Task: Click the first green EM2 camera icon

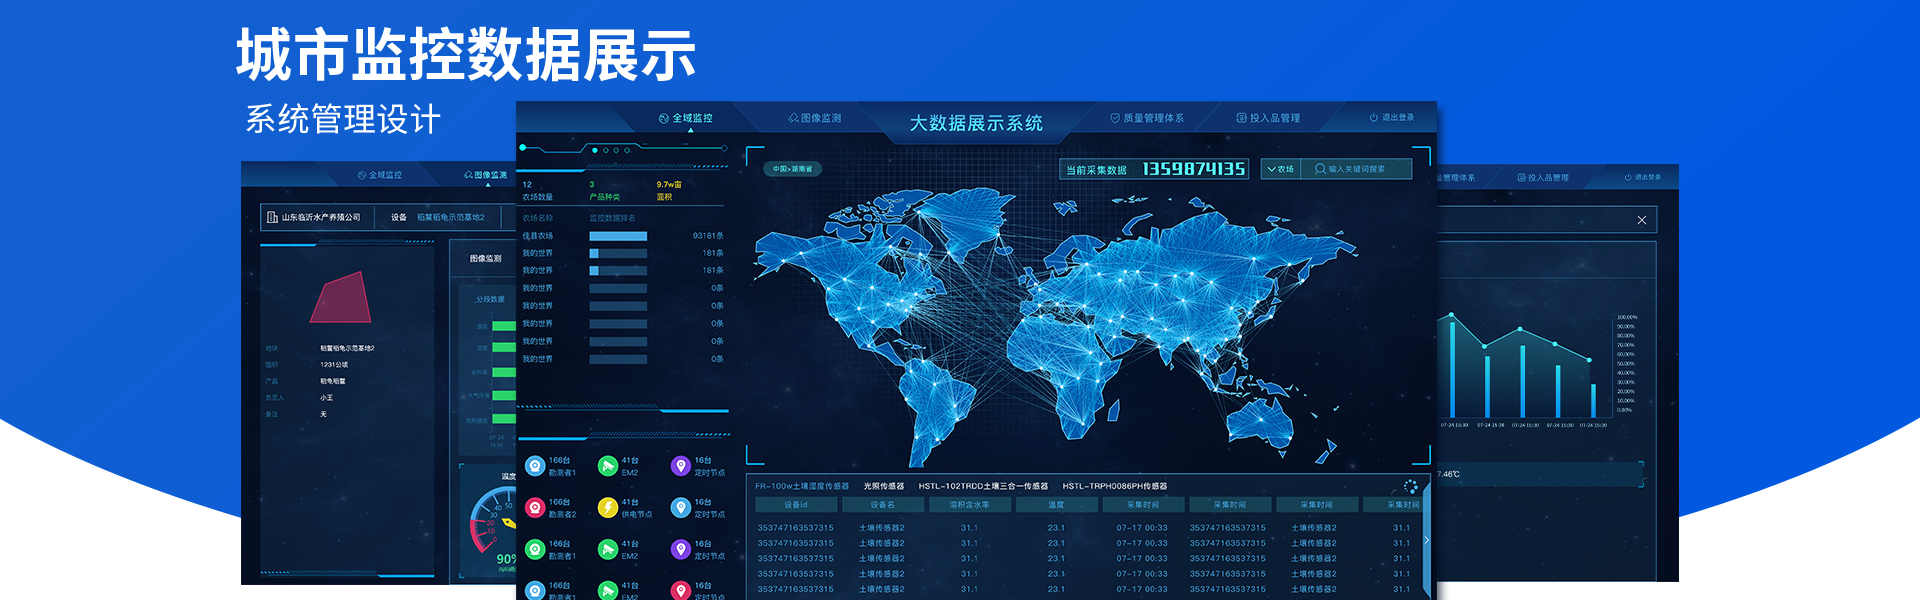Action: 607,466
